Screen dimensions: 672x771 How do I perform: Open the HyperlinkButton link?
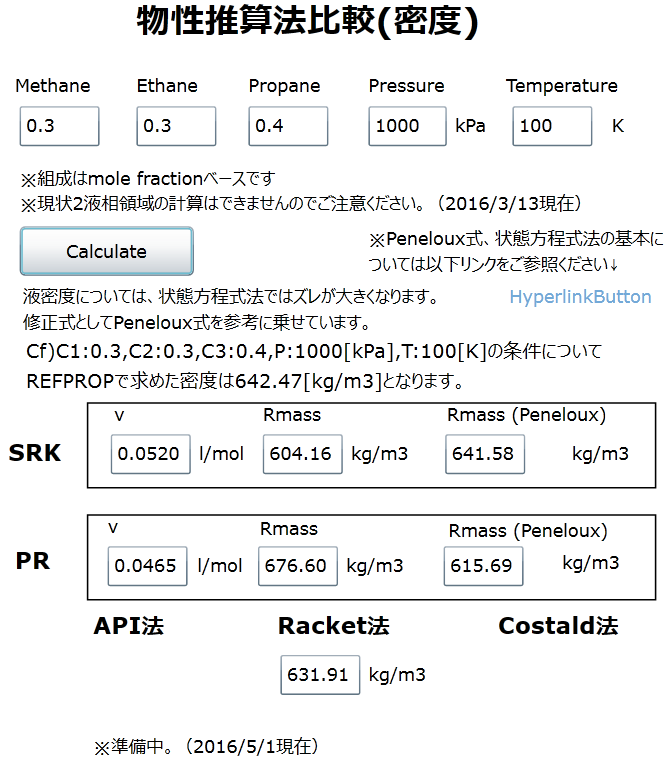coord(580,297)
